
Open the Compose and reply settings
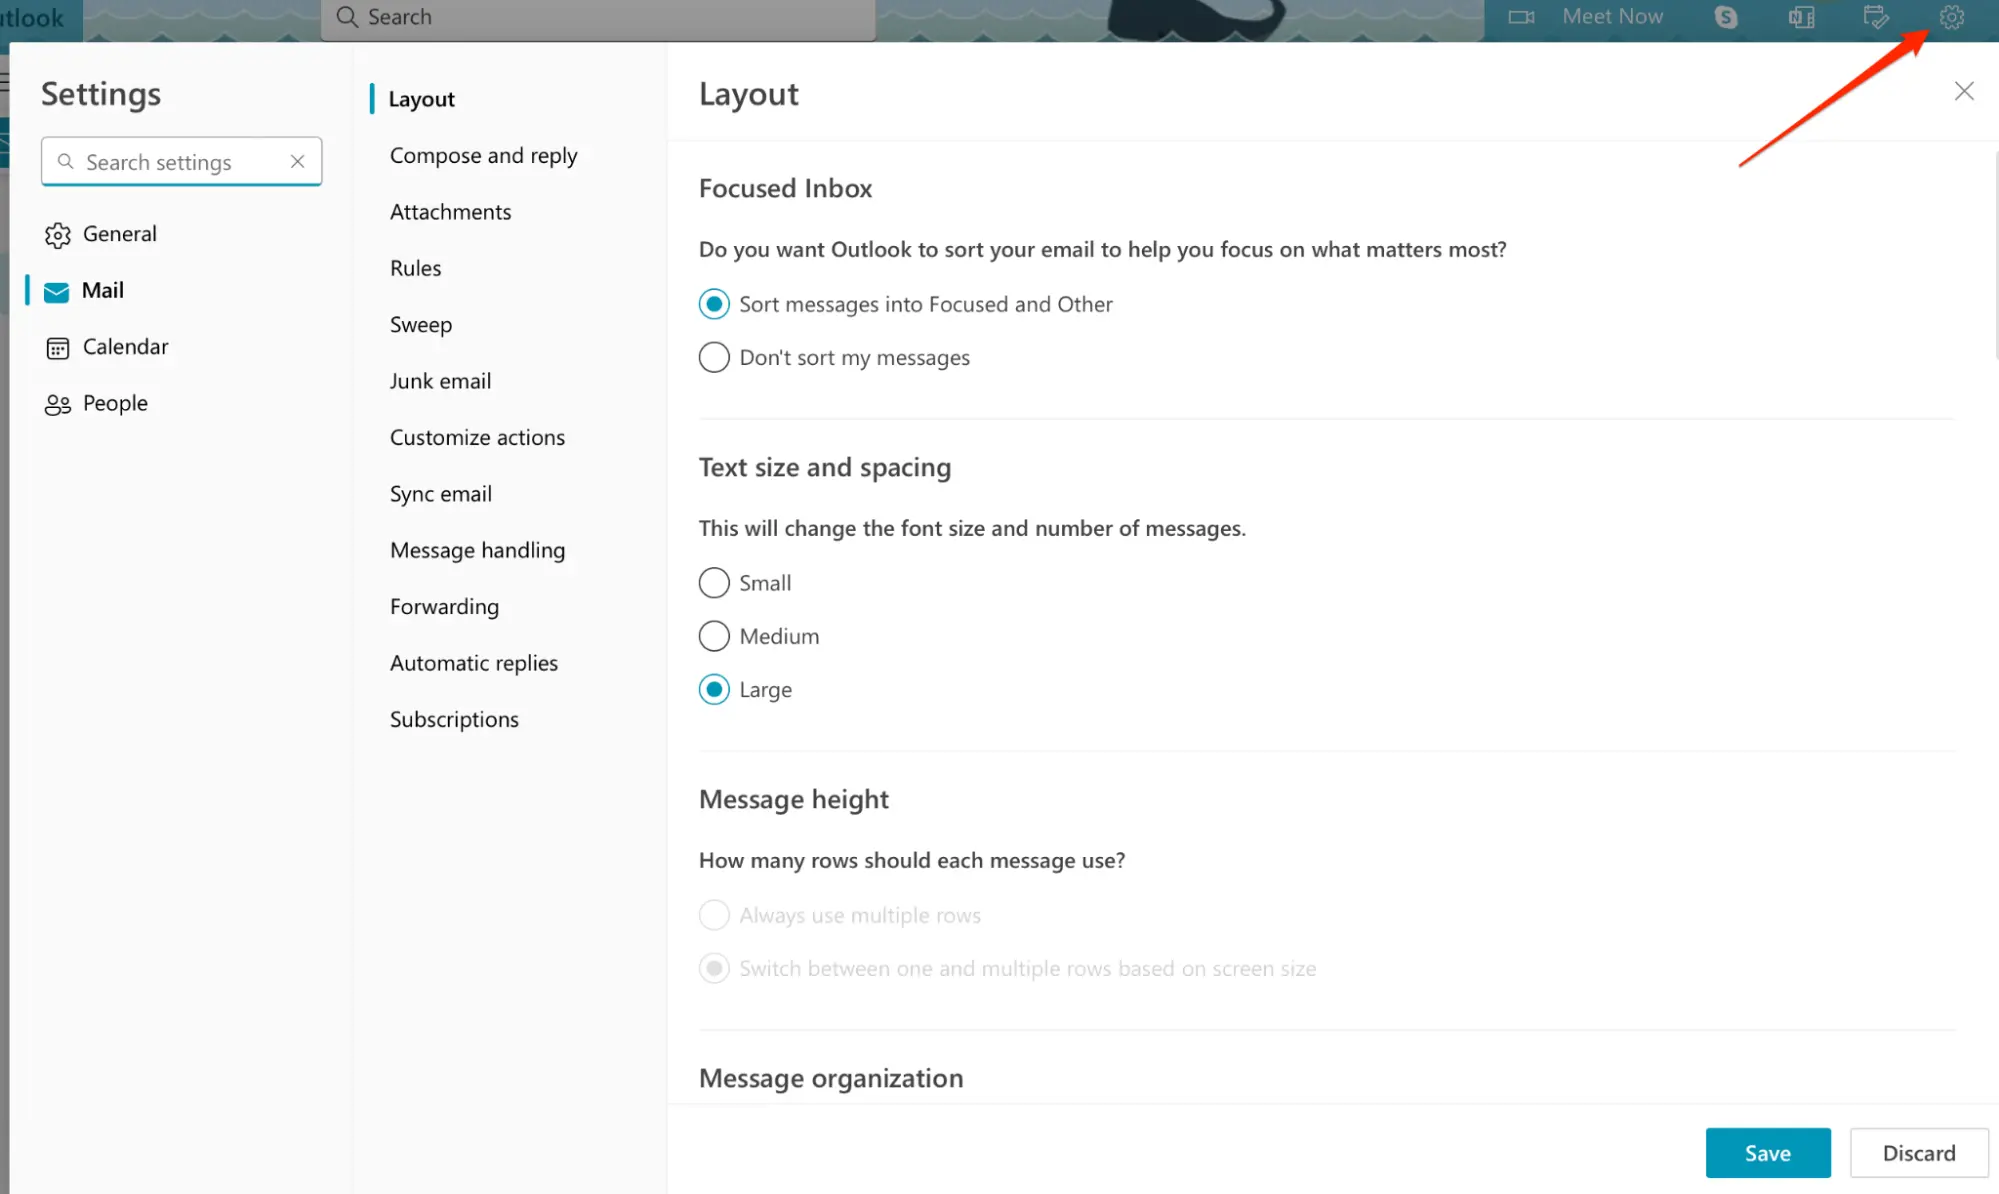(483, 155)
